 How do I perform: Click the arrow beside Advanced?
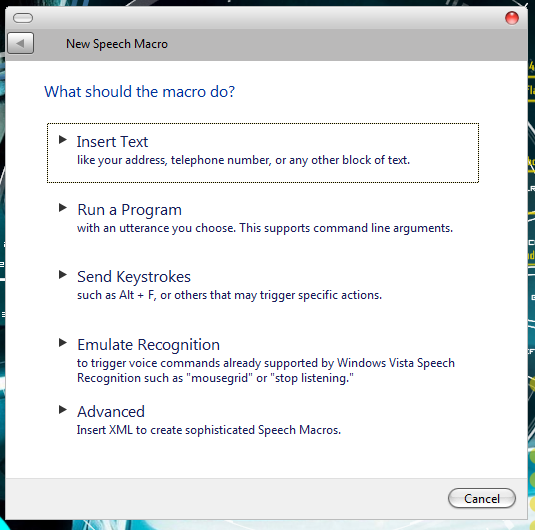[63, 410]
